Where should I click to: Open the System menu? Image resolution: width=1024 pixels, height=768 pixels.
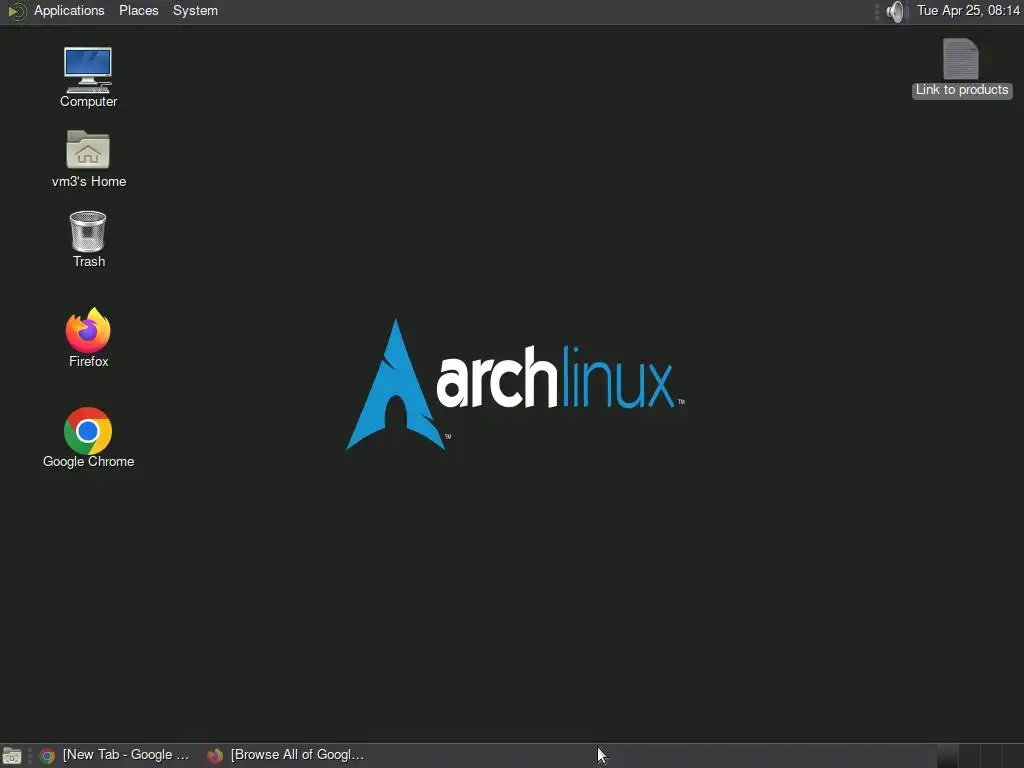[195, 10]
